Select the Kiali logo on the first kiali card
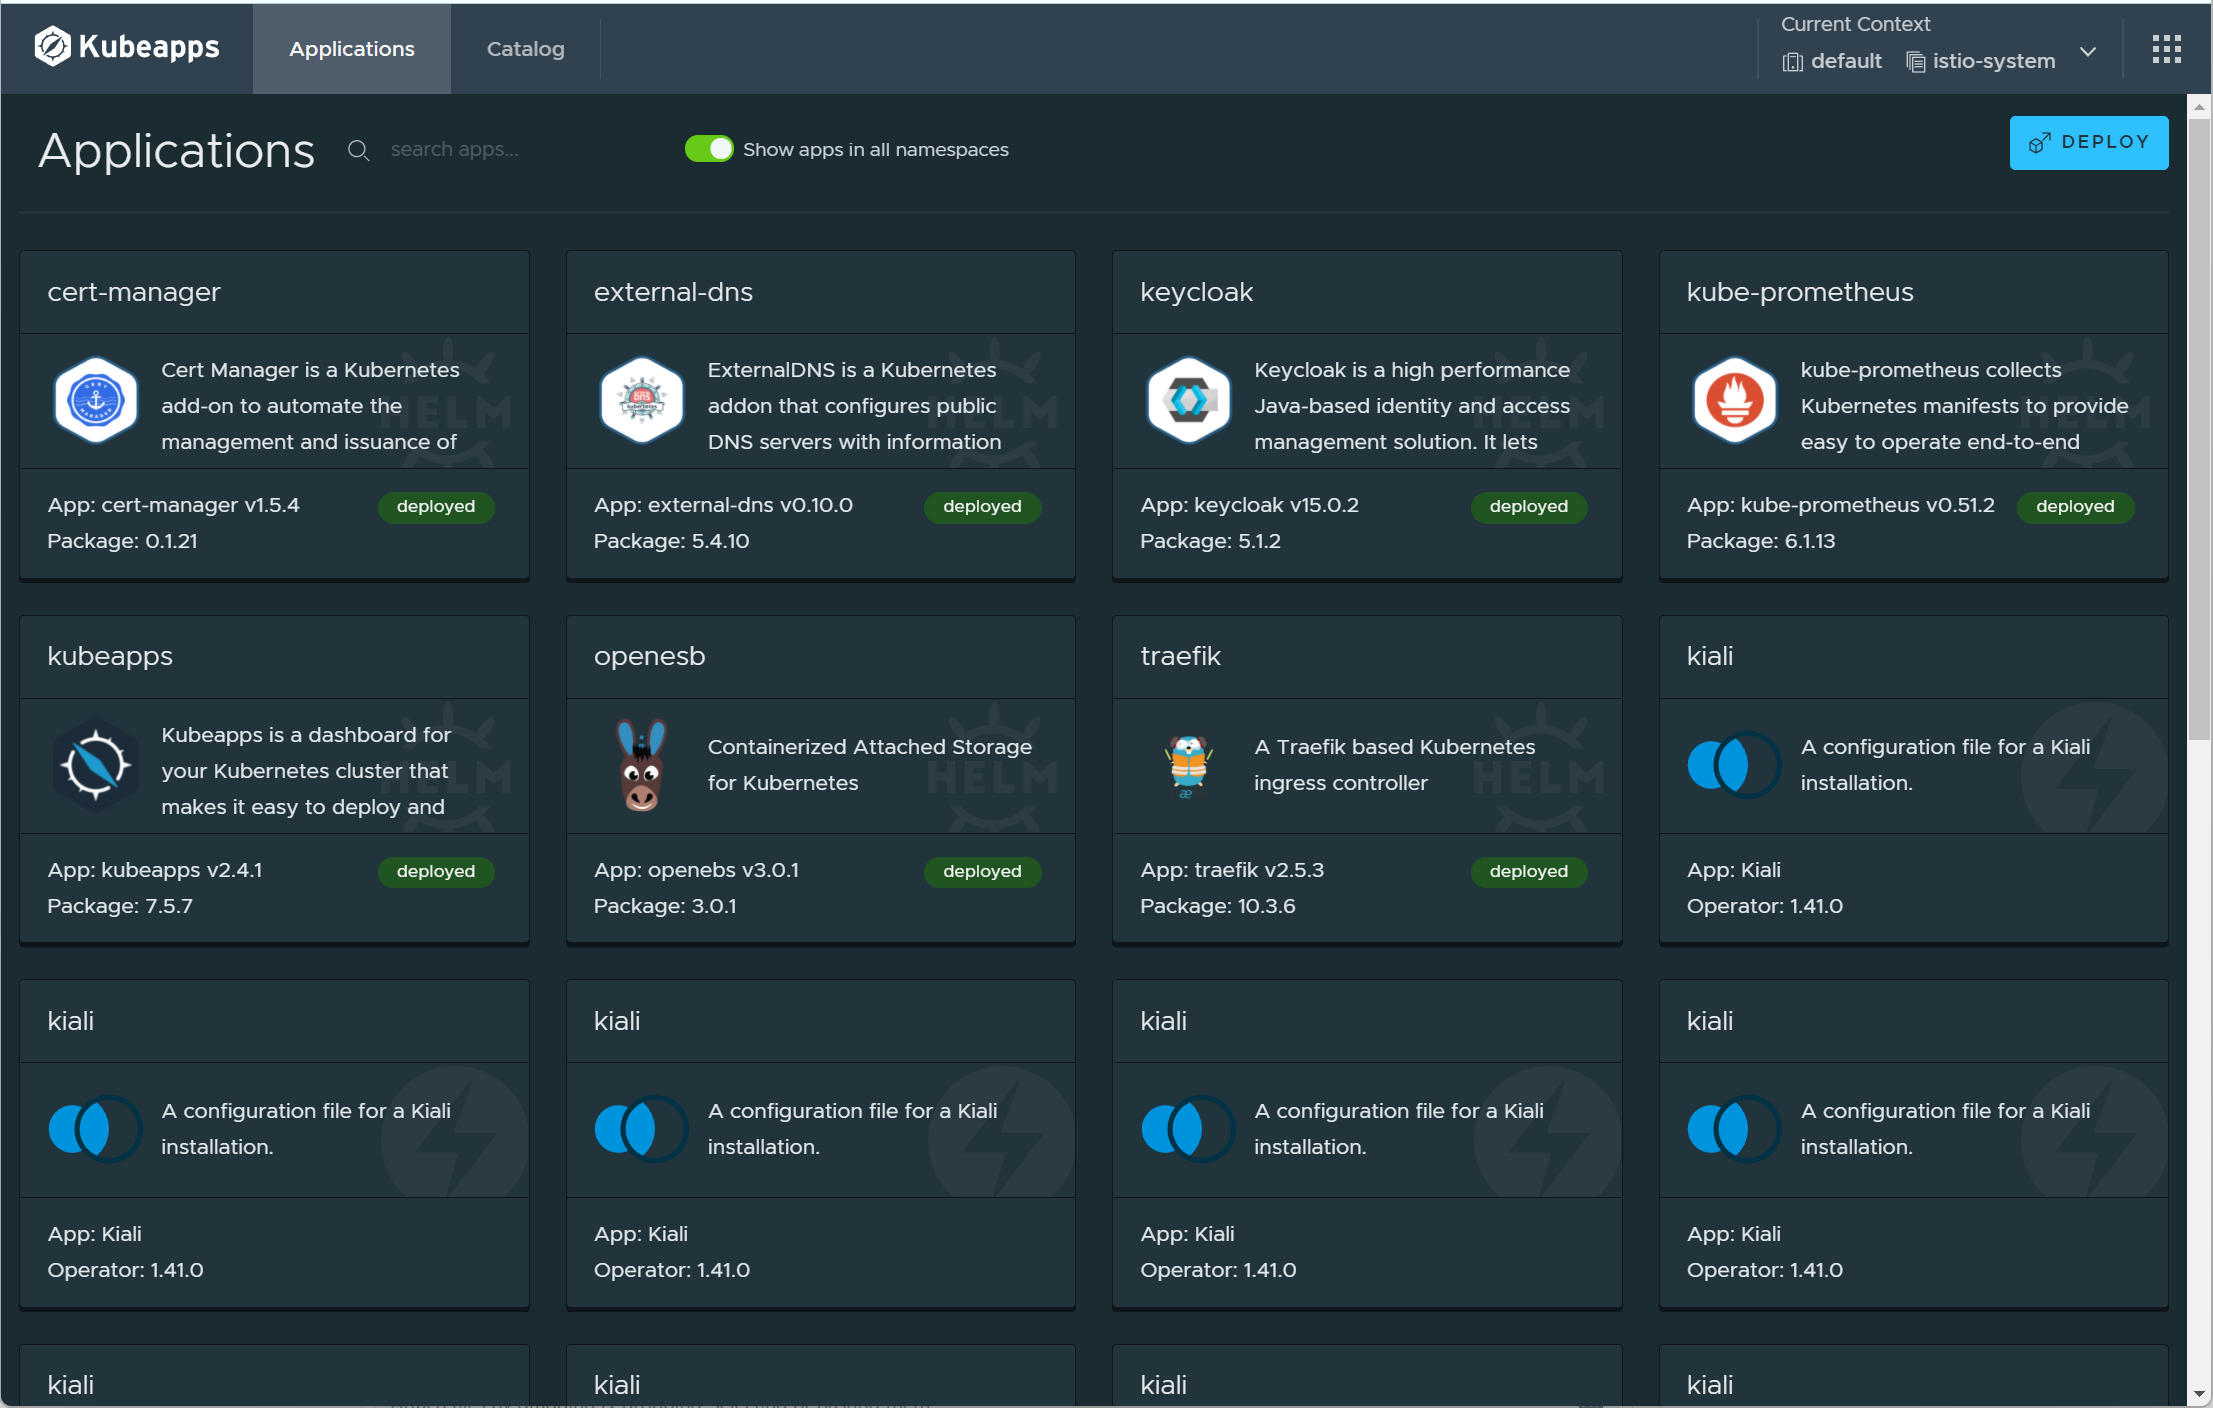Image resolution: width=2213 pixels, height=1408 pixels. point(1733,766)
